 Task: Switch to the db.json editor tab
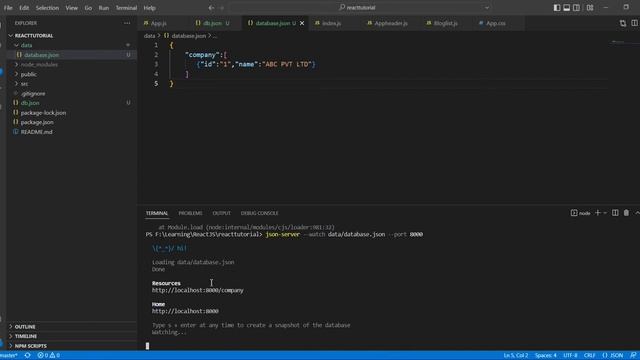tap(212, 23)
